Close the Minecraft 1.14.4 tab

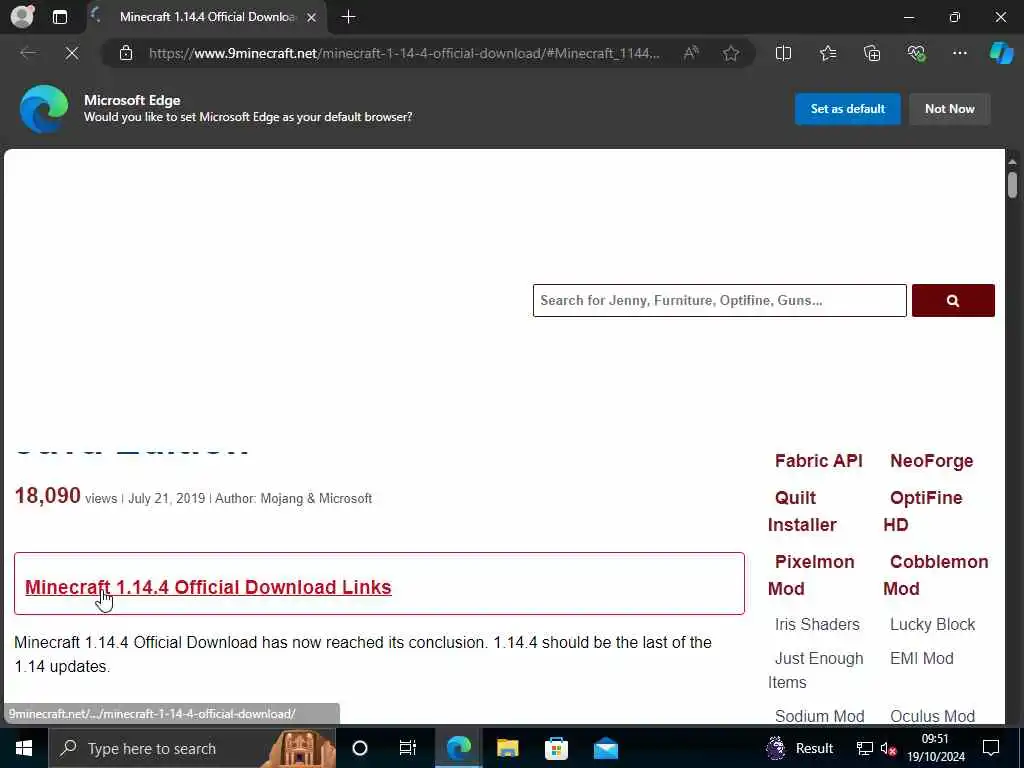(x=312, y=18)
